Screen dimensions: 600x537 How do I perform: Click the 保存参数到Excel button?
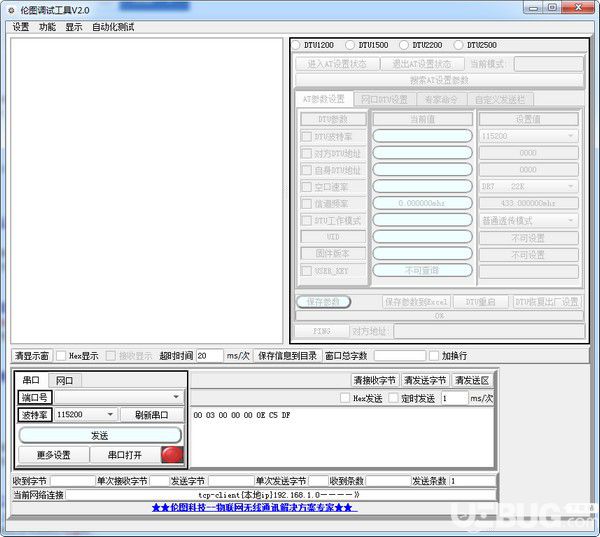pos(416,302)
